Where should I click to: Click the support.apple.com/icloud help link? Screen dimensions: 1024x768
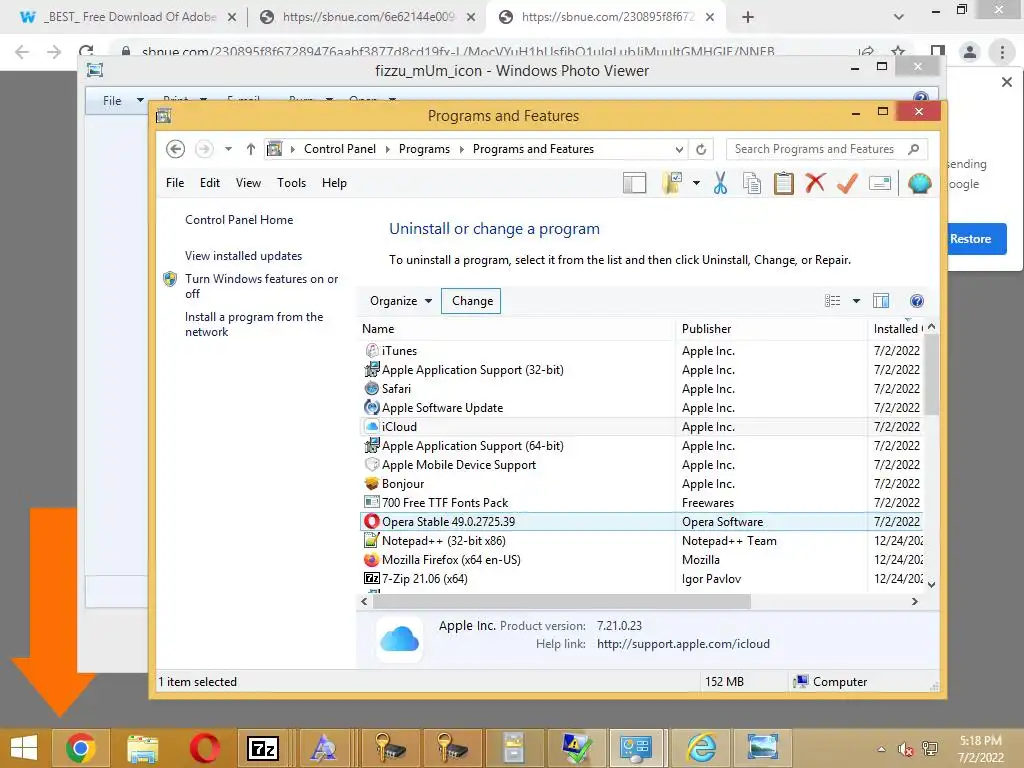(683, 644)
